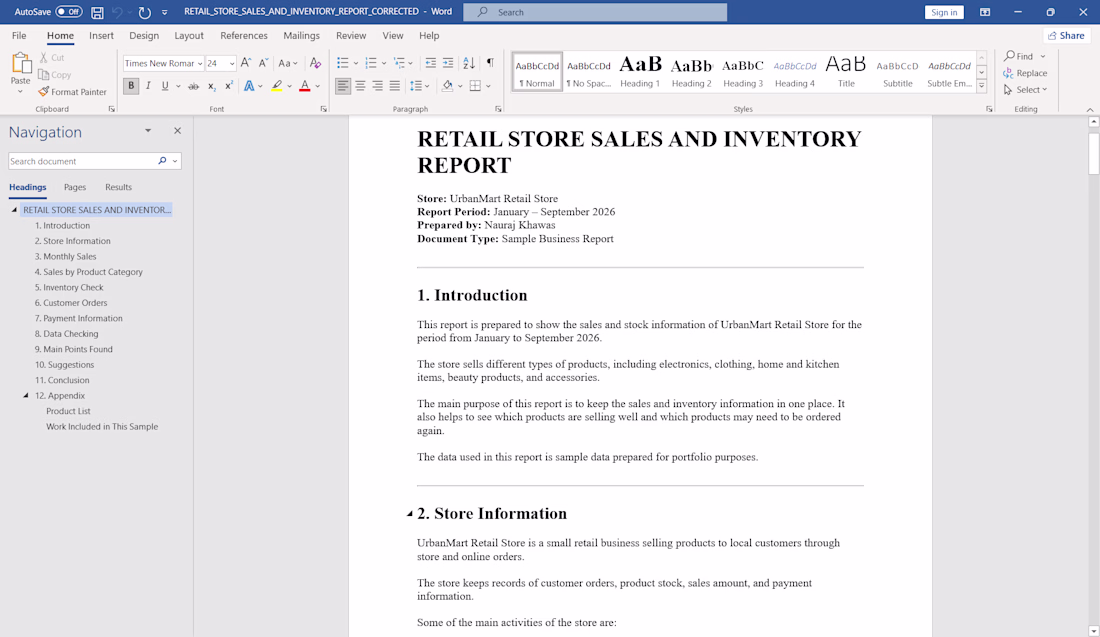Screen dimensions: 1100x637
Task: Apply Strikethrough formatting
Action: tap(193, 86)
